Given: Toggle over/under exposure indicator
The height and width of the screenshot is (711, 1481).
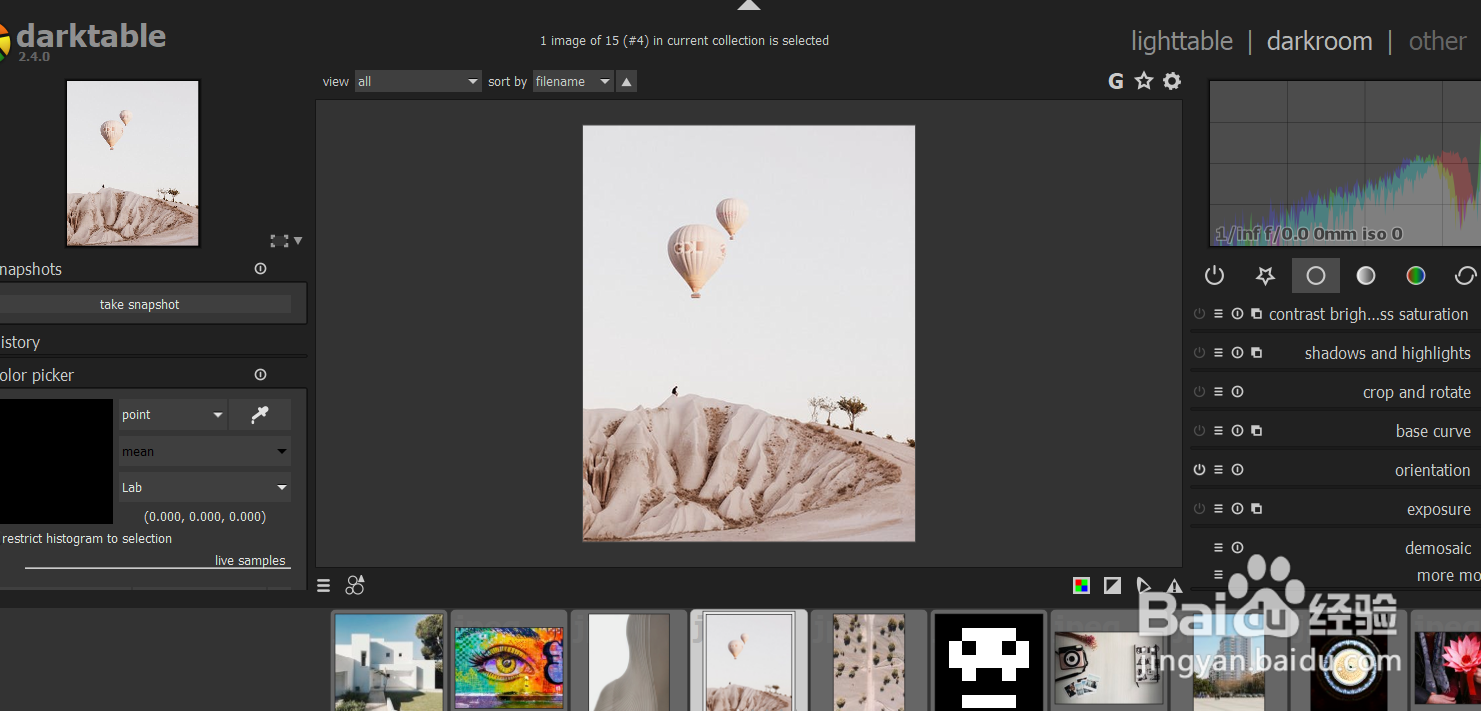Looking at the screenshot, I should 1112,586.
